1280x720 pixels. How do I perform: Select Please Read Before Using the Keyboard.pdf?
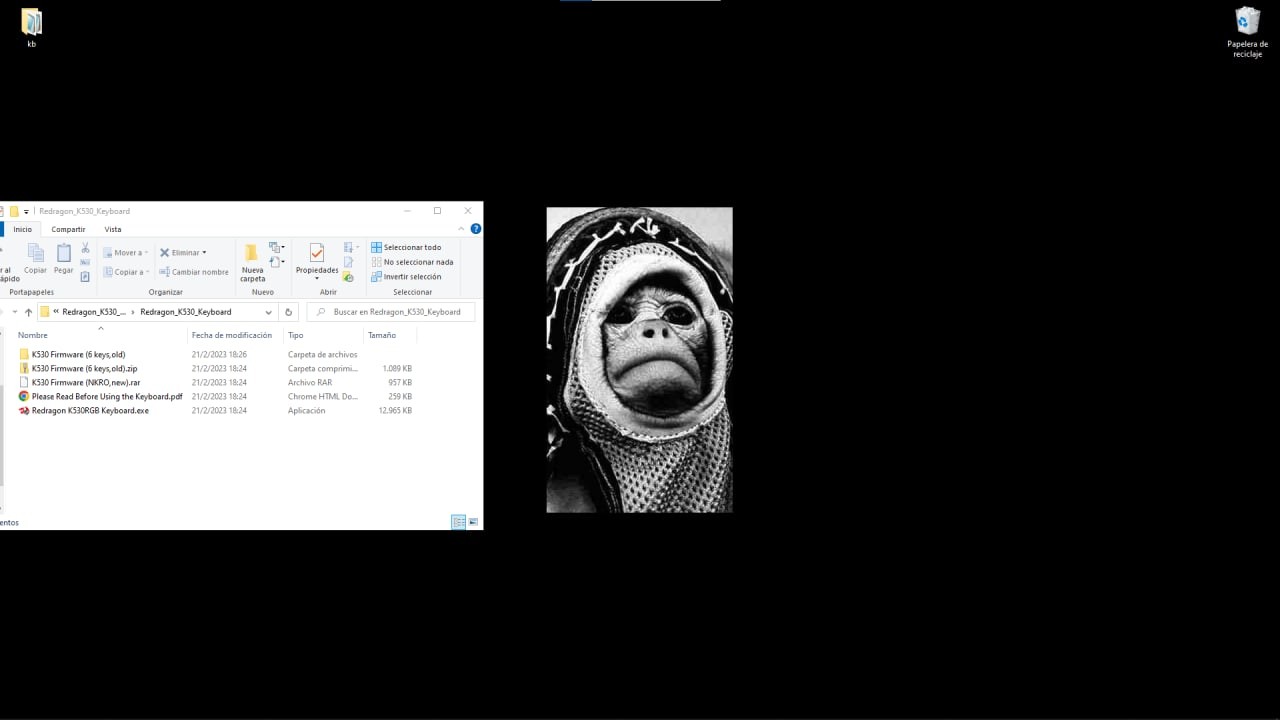(x=107, y=396)
